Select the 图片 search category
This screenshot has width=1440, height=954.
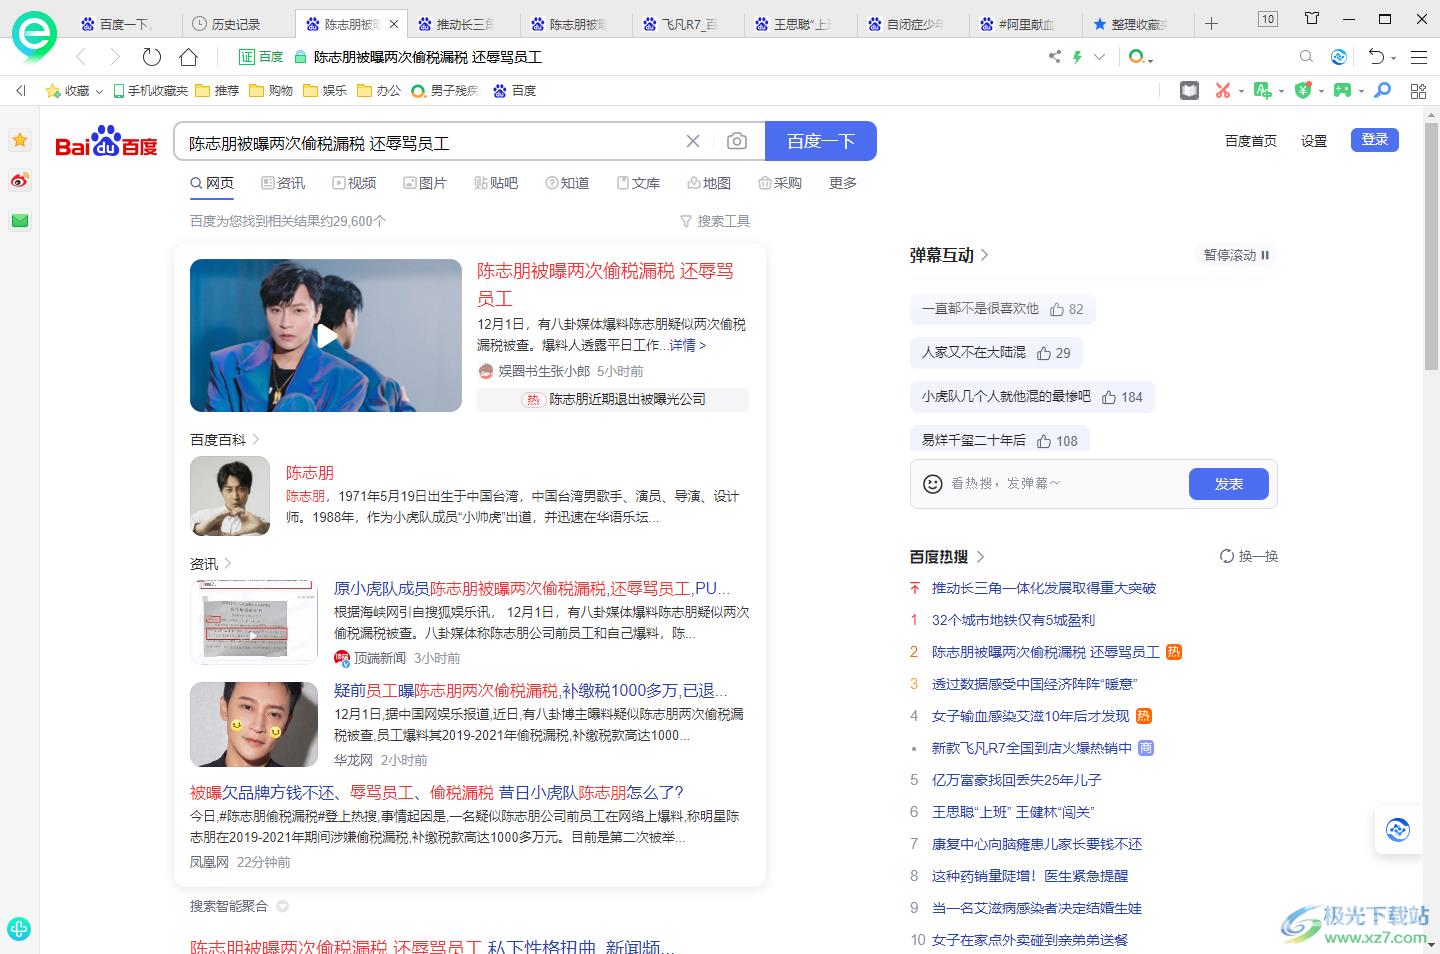(425, 183)
